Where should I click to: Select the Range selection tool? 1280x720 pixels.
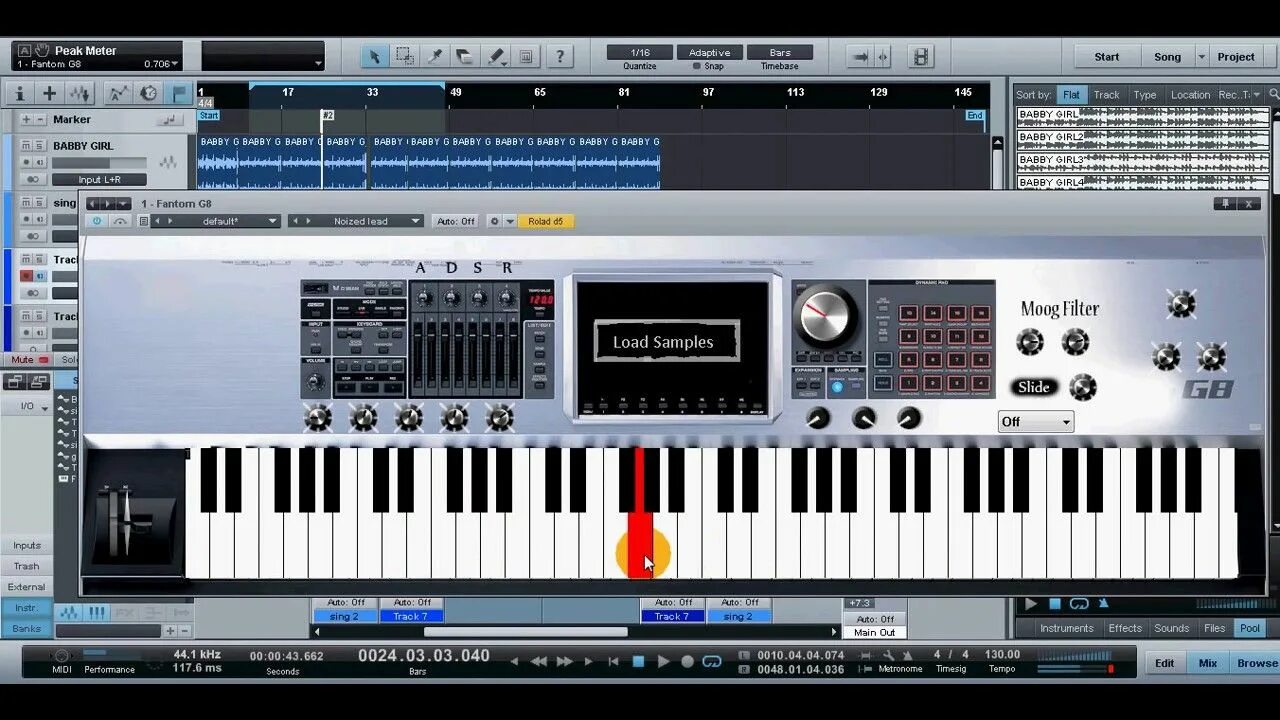pyautogui.click(x=404, y=56)
